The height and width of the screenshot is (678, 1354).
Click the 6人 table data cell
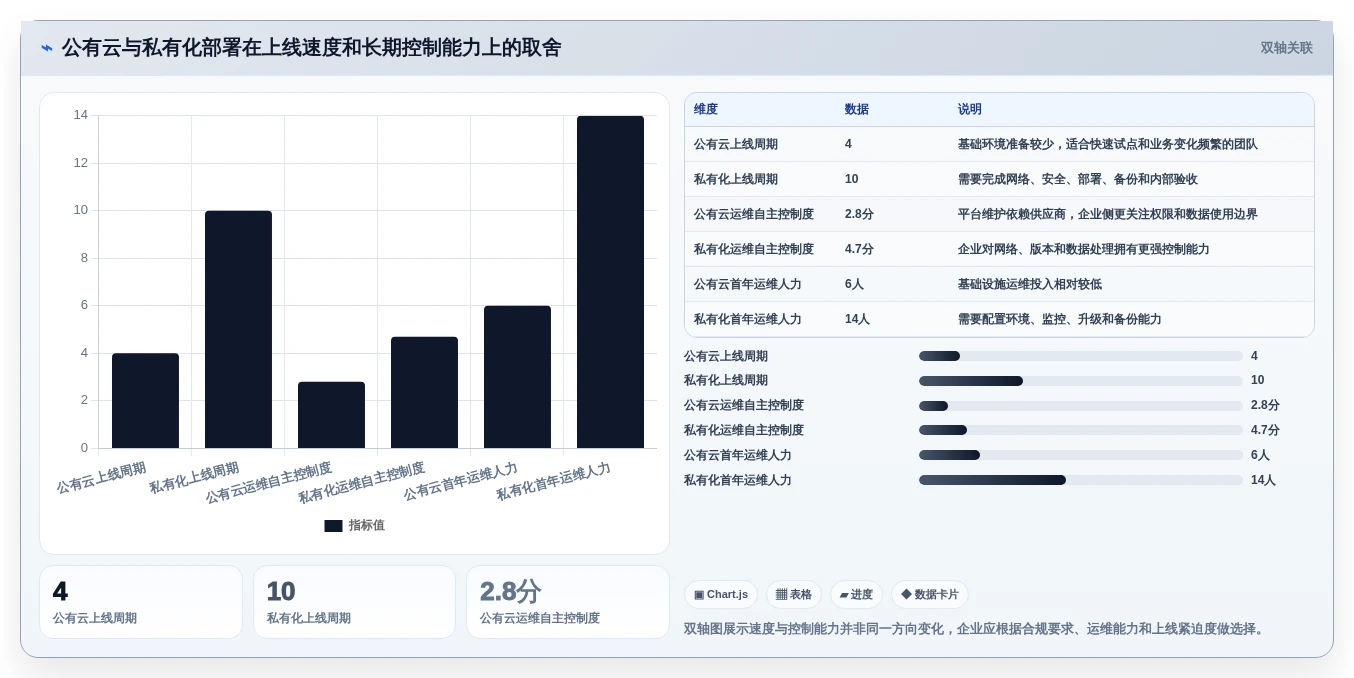(x=854, y=285)
